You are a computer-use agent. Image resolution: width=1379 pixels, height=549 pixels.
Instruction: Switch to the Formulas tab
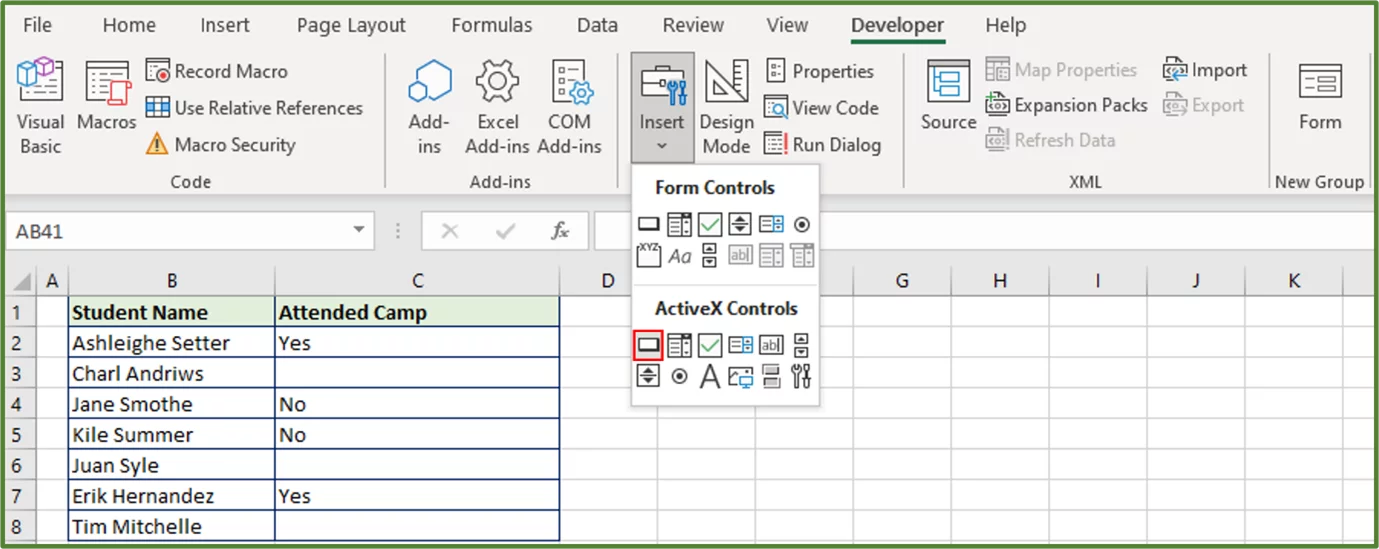coord(491,25)
